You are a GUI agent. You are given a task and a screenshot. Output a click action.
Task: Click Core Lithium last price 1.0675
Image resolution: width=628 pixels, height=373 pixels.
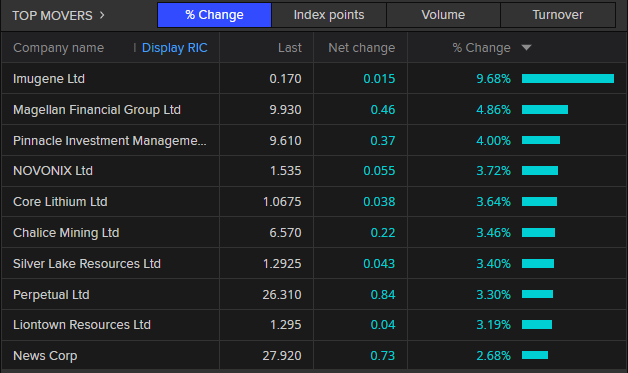[282, 202]
